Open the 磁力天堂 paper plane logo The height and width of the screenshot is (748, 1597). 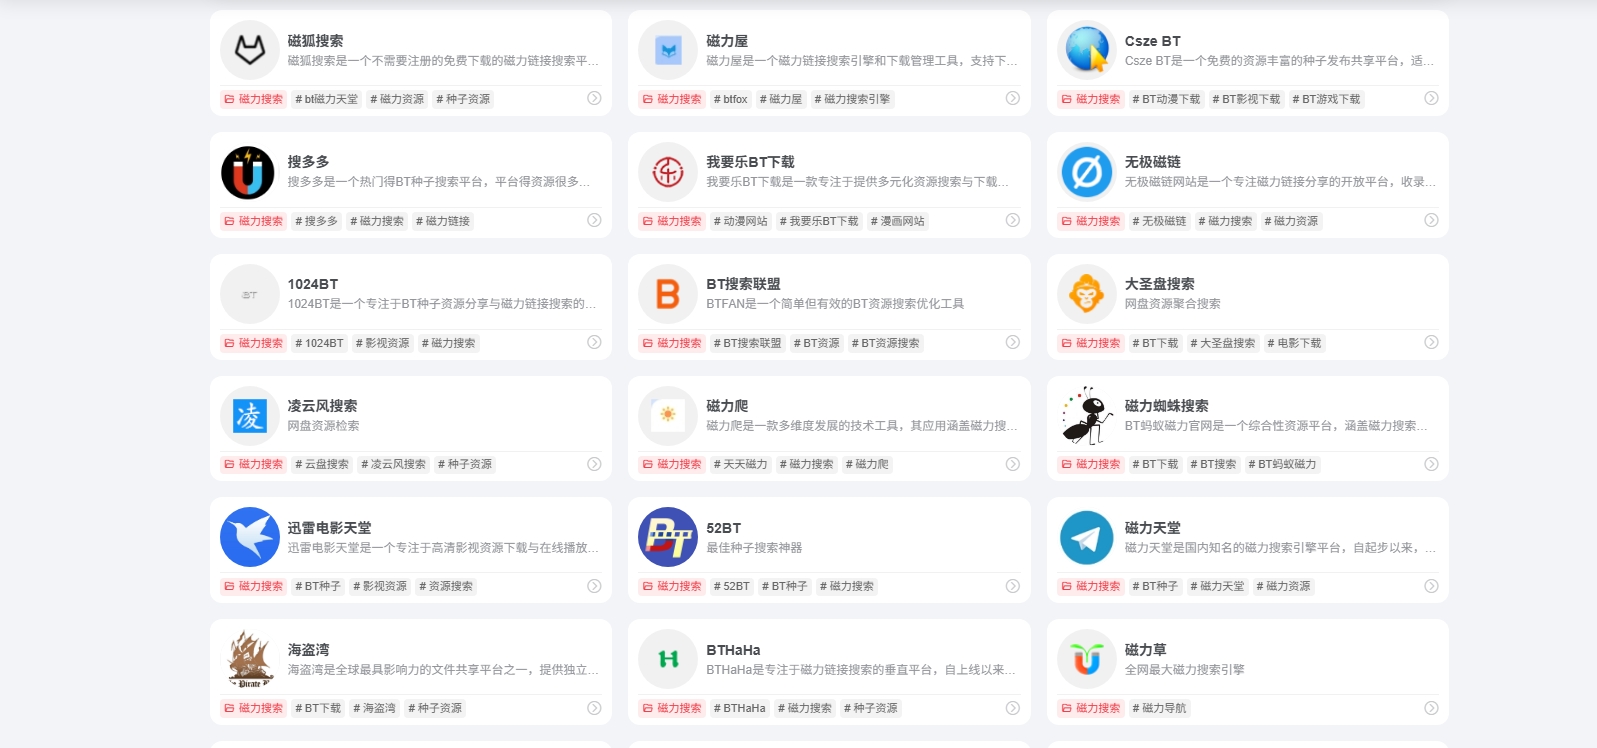pos(1087,537)
